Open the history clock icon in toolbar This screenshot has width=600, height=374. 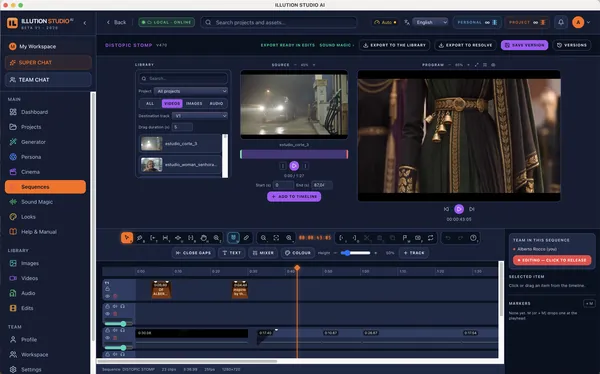tap(473, 238)
